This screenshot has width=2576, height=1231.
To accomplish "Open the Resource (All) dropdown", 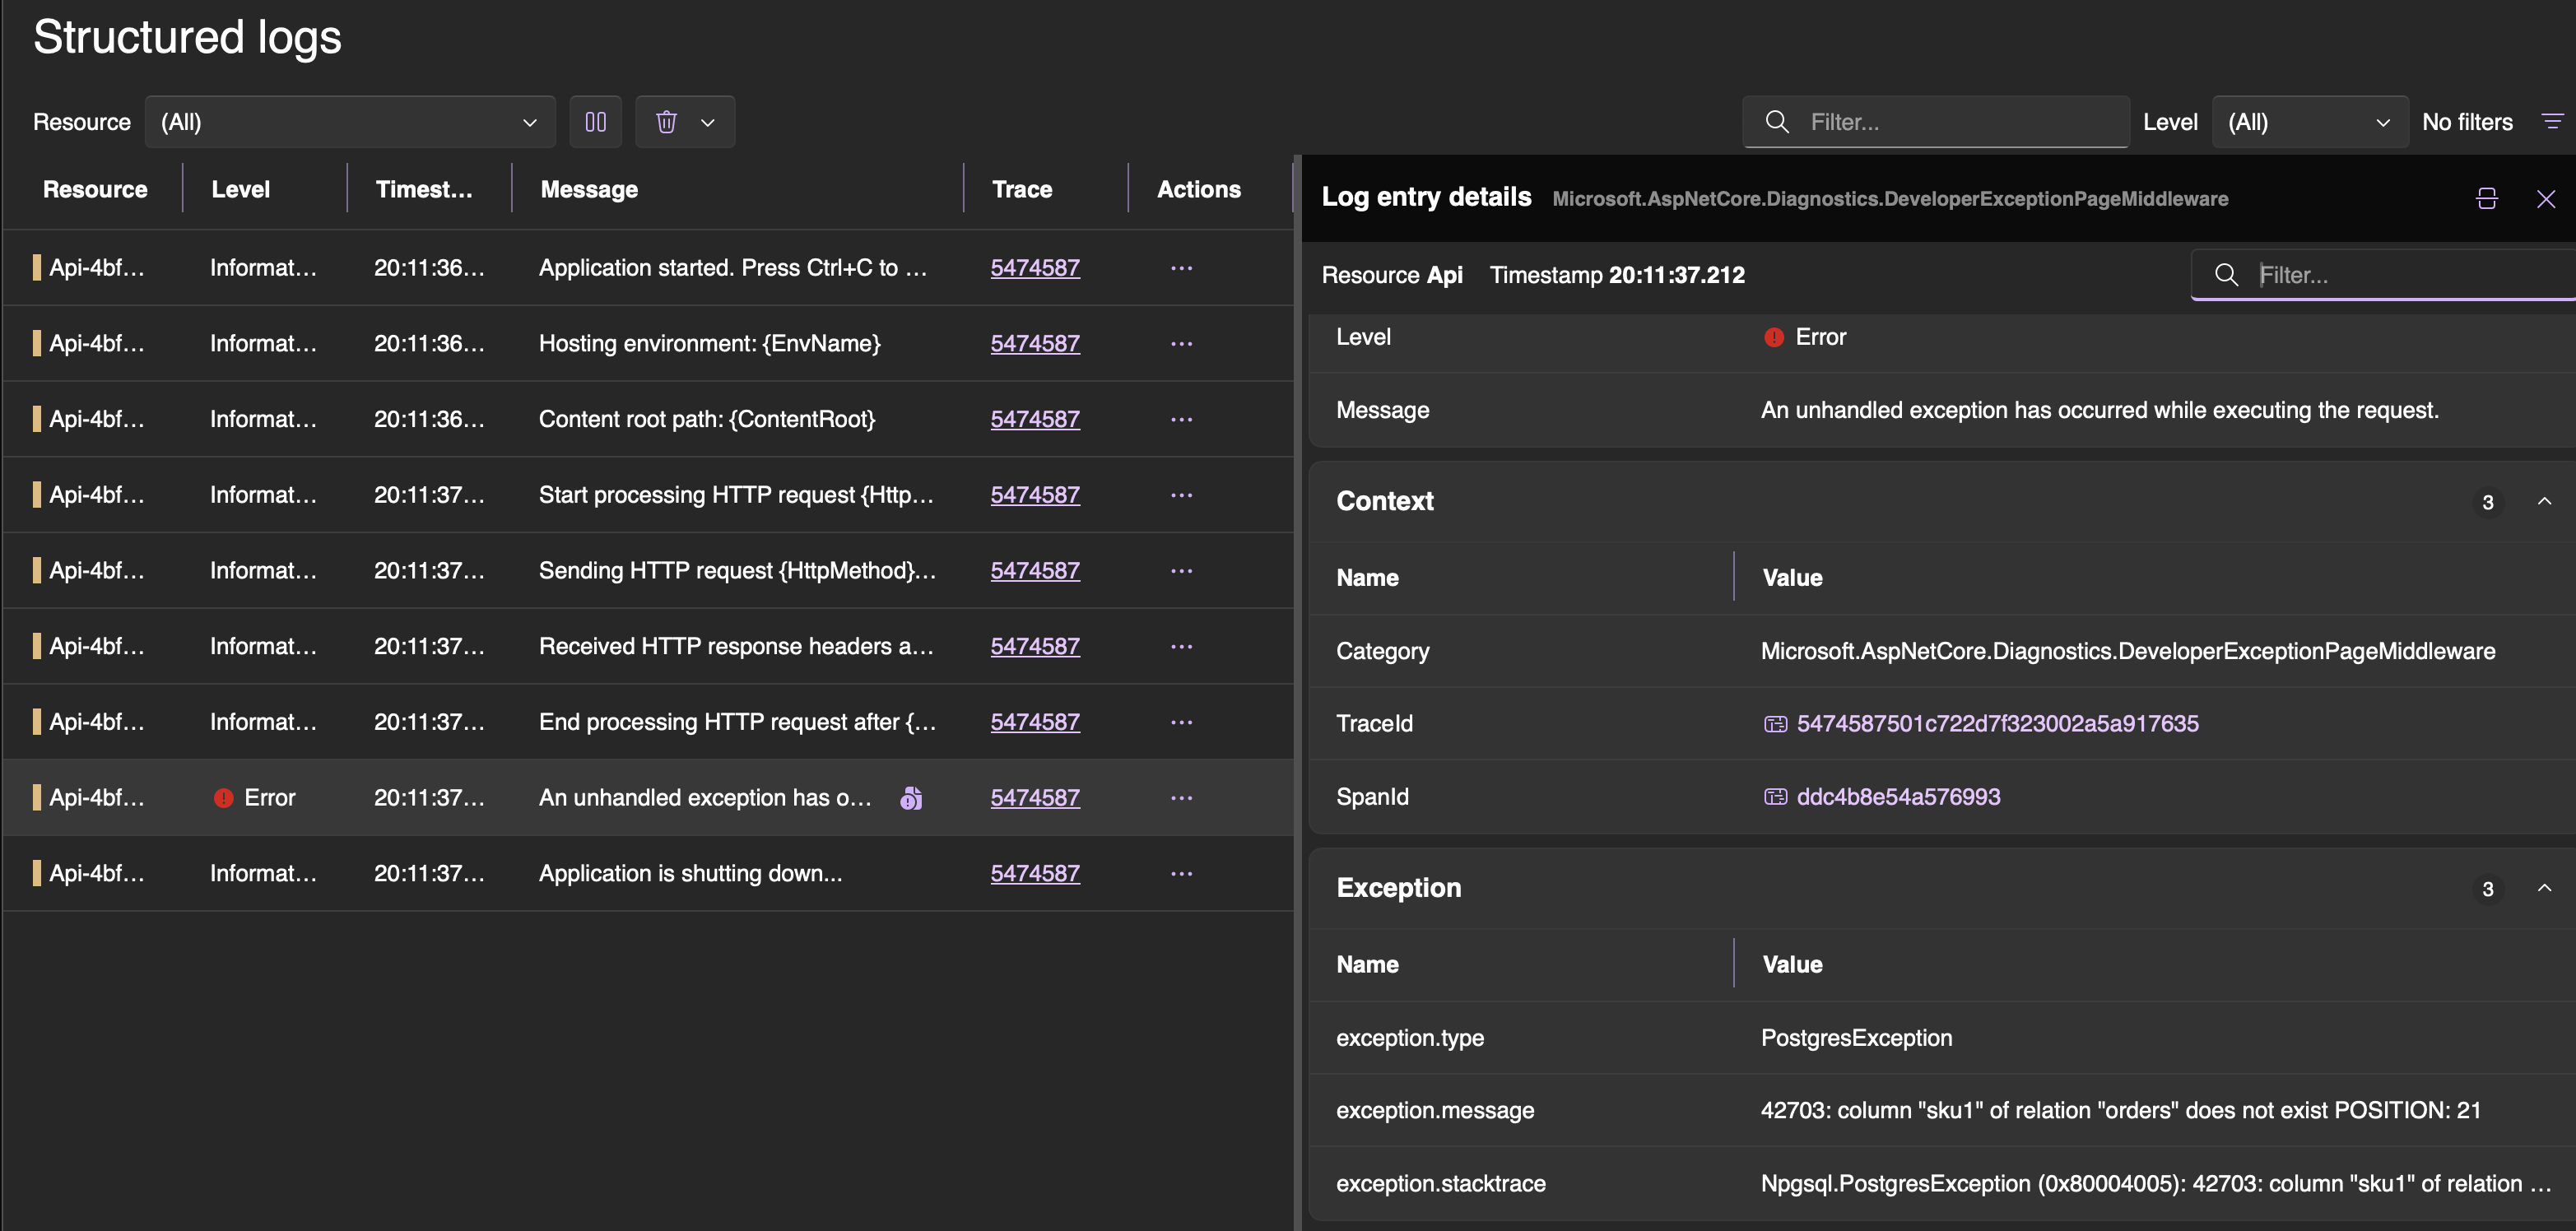I will click(349, 122).
